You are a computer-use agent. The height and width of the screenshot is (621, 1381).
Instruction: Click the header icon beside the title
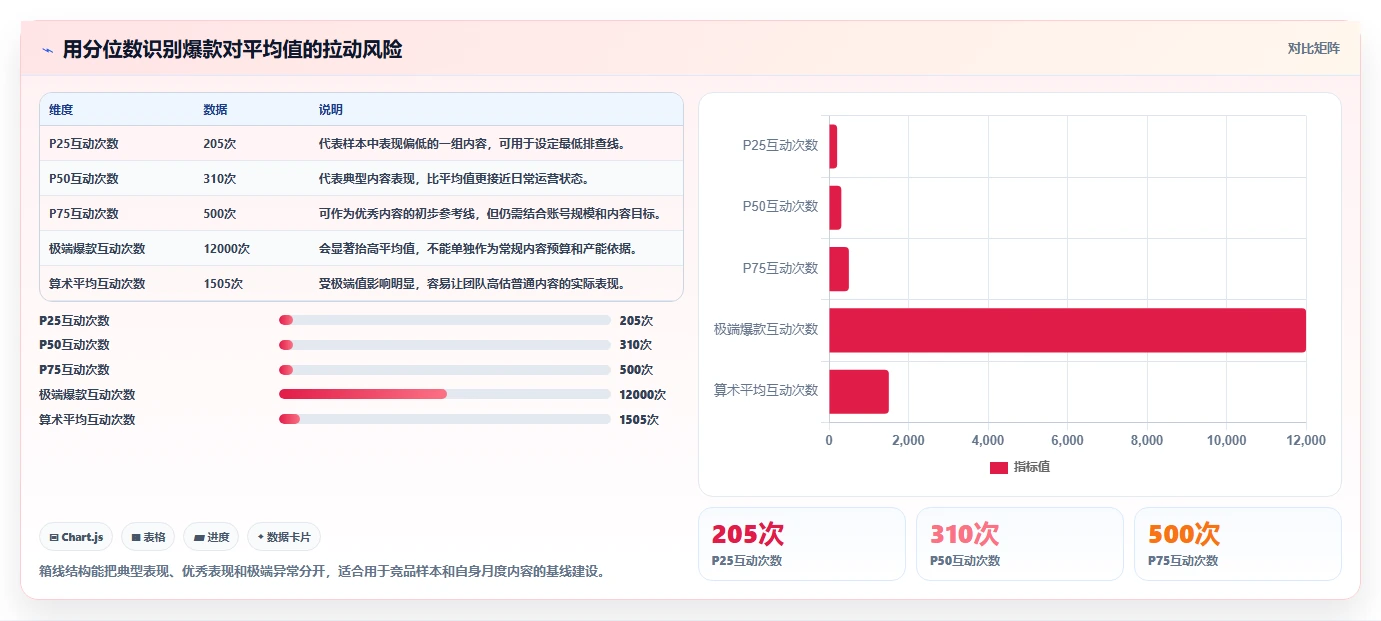click(47, 50)
